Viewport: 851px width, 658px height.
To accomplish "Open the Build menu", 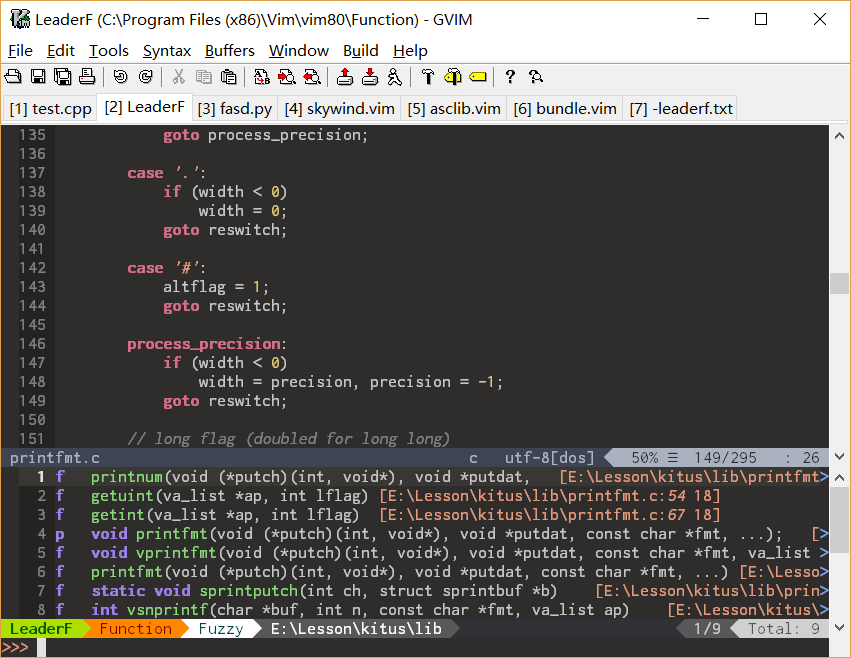I will coord(360,50).
